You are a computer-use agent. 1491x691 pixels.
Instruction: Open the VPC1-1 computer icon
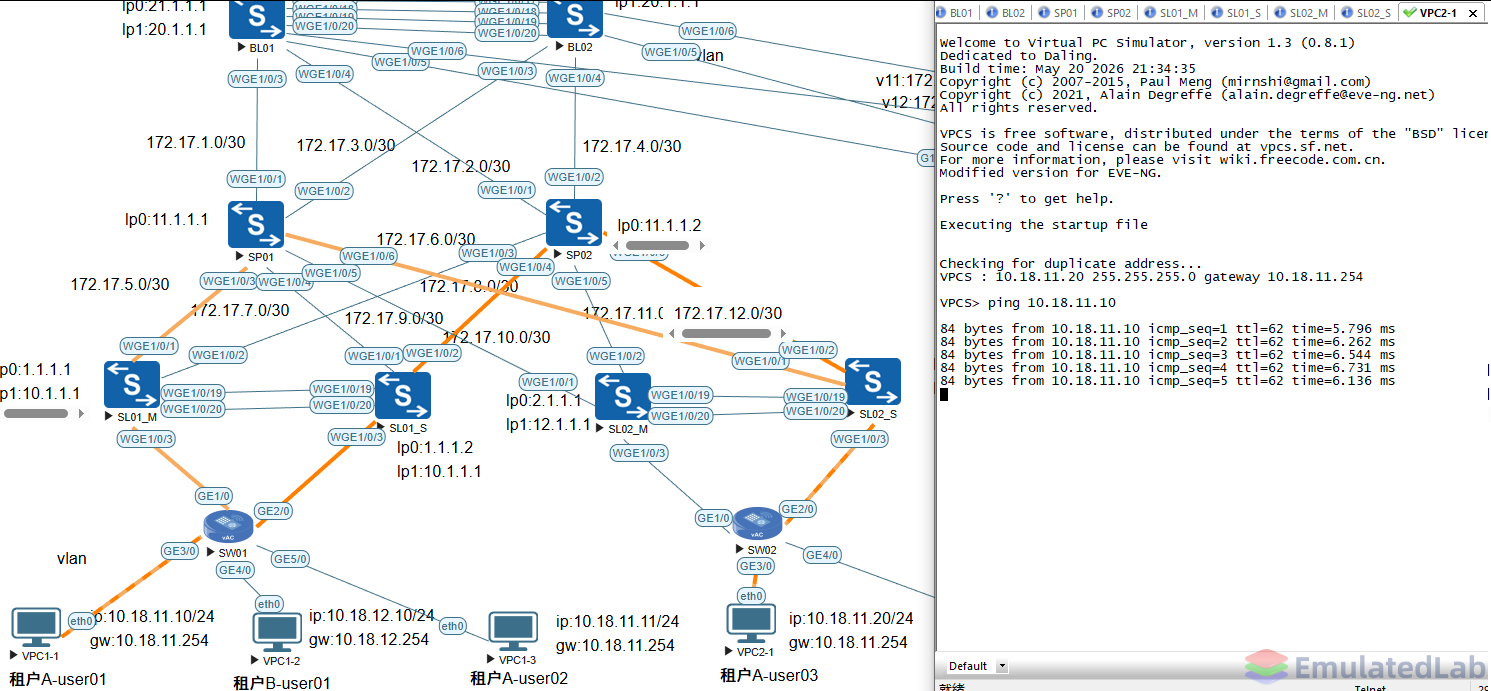(36, 627)
